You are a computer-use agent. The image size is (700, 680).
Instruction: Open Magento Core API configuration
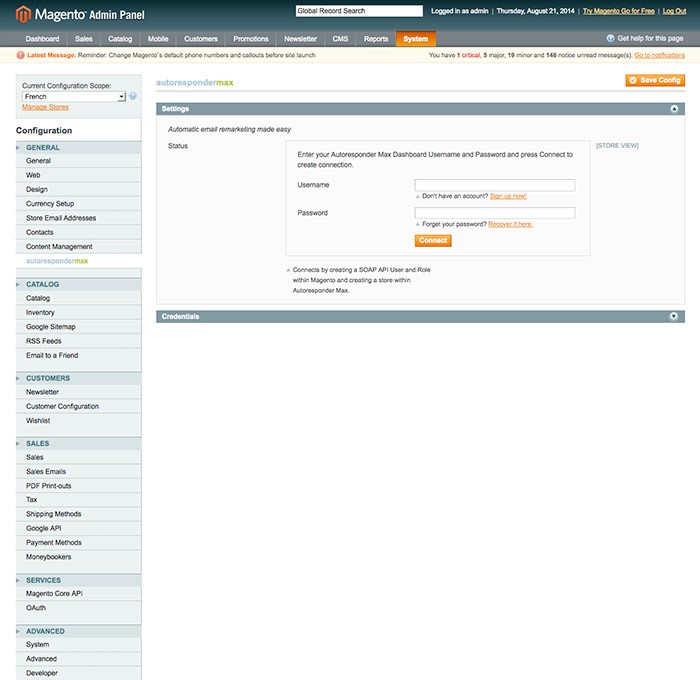pyautogui.click(x=79, y=593)
